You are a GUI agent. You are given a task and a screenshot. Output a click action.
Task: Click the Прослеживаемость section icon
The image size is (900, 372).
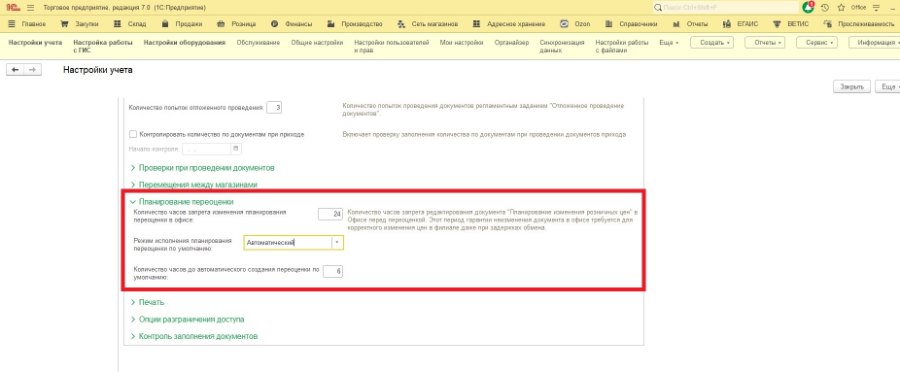827,24
